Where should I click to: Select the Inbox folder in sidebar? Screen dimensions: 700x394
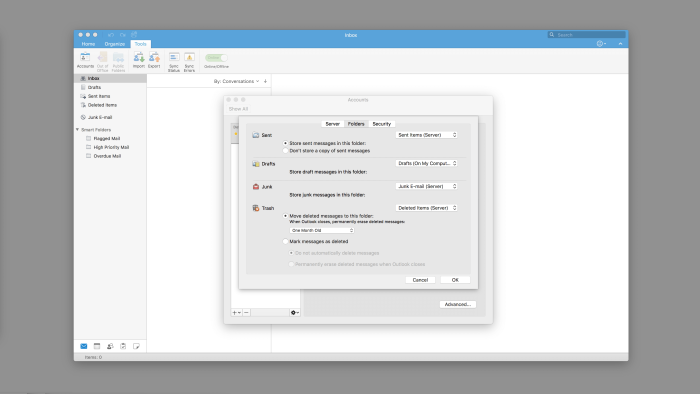coord(110,79)
